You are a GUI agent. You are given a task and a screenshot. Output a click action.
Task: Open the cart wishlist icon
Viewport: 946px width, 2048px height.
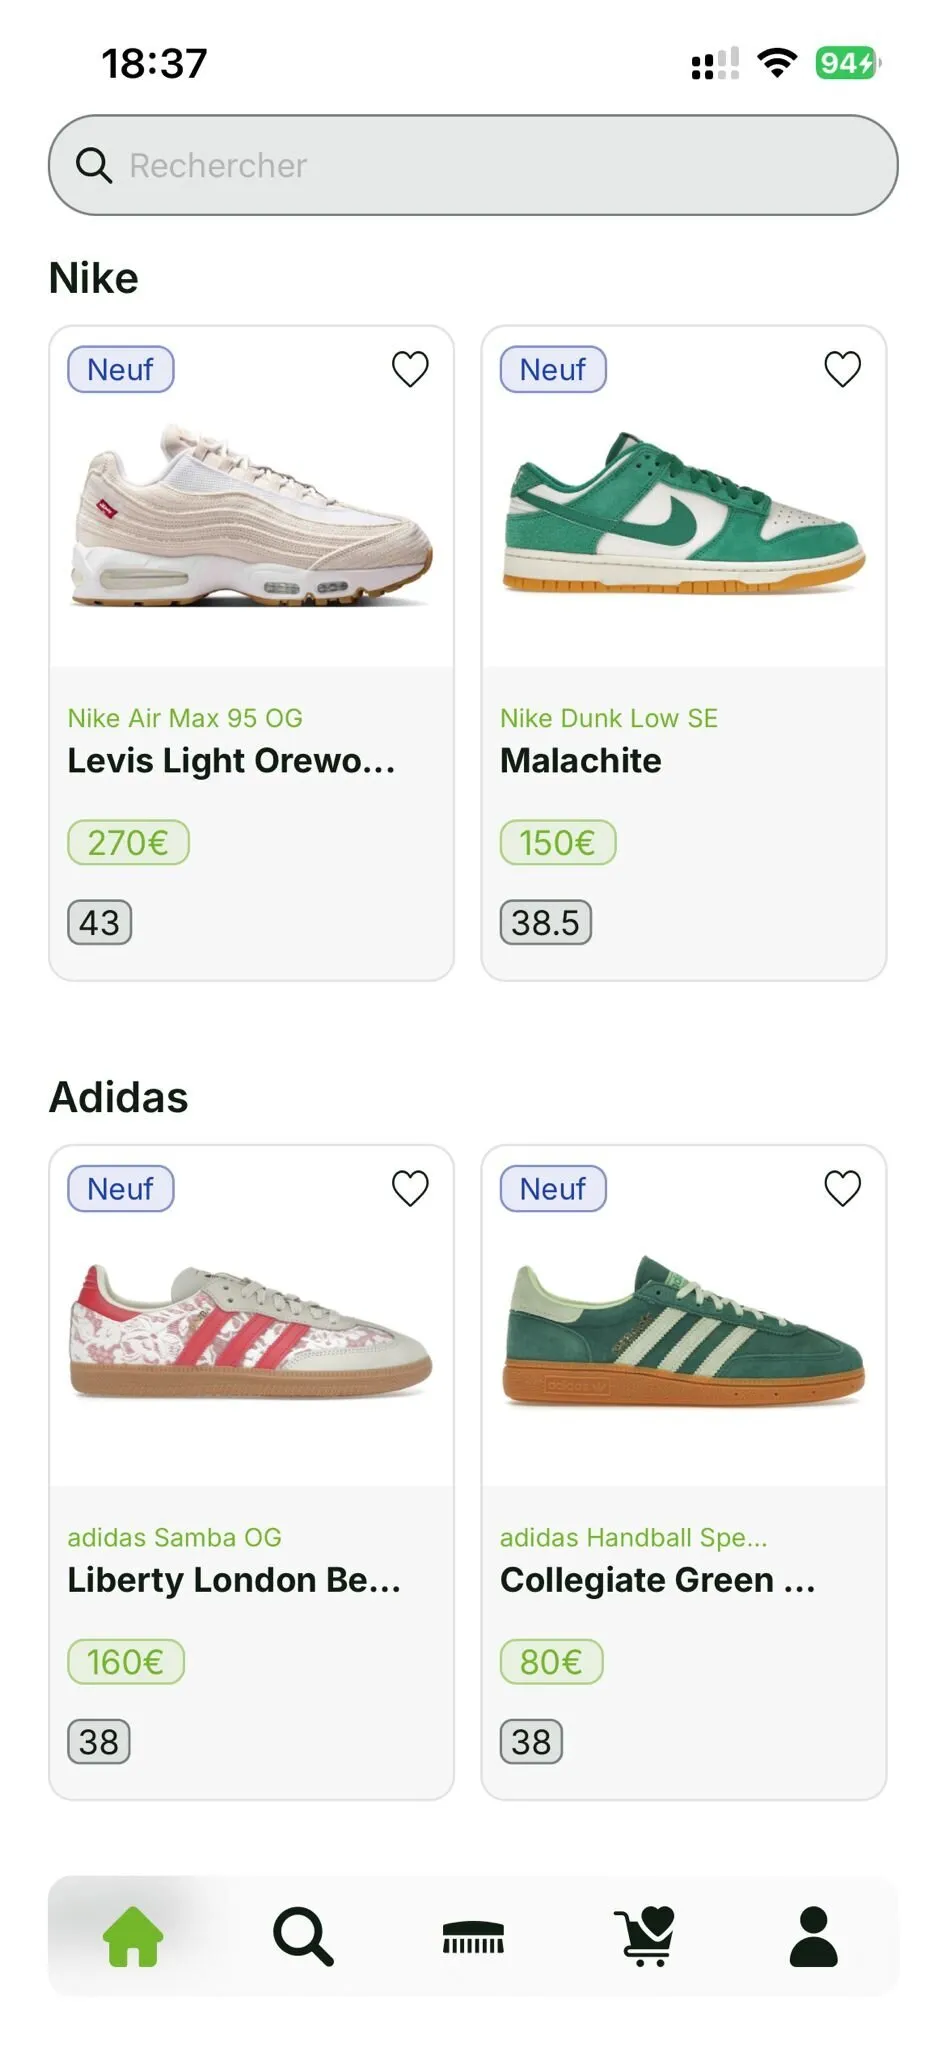(644, 1936)
